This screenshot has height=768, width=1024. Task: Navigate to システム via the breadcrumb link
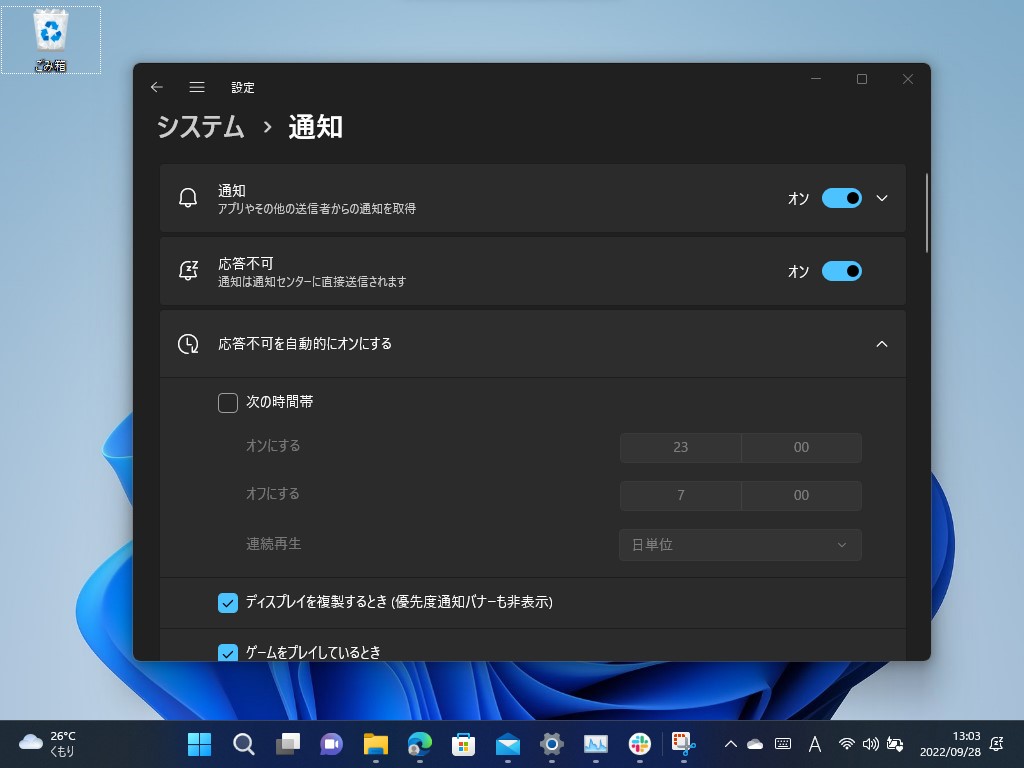[x=198, y=127]
